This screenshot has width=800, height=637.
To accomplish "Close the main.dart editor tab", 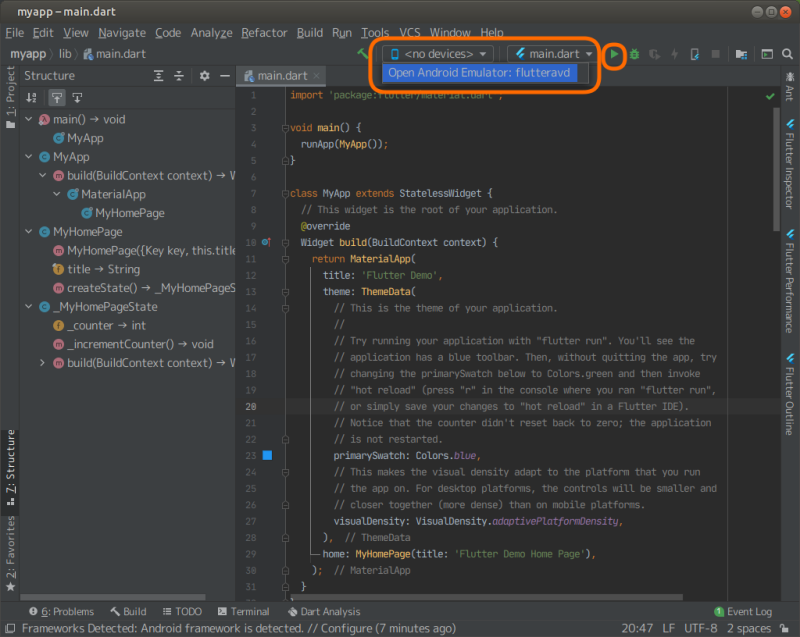I will pos(318,76).
